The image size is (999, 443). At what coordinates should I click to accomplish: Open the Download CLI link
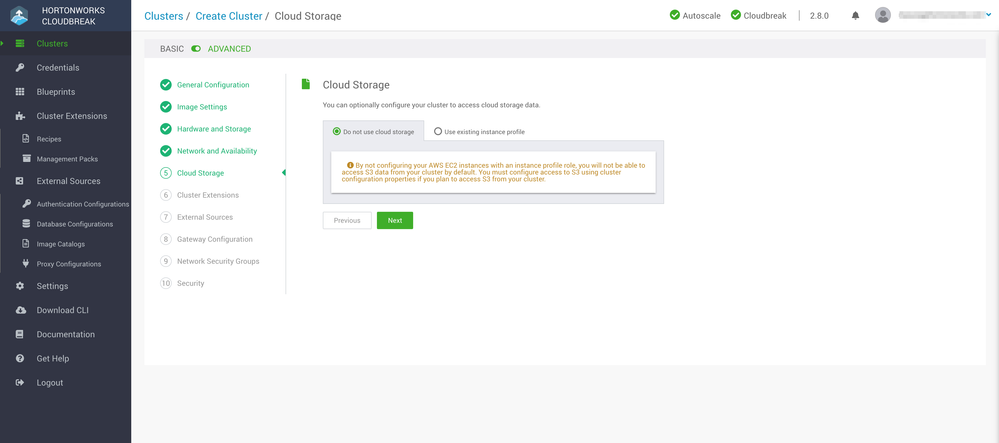62,310
